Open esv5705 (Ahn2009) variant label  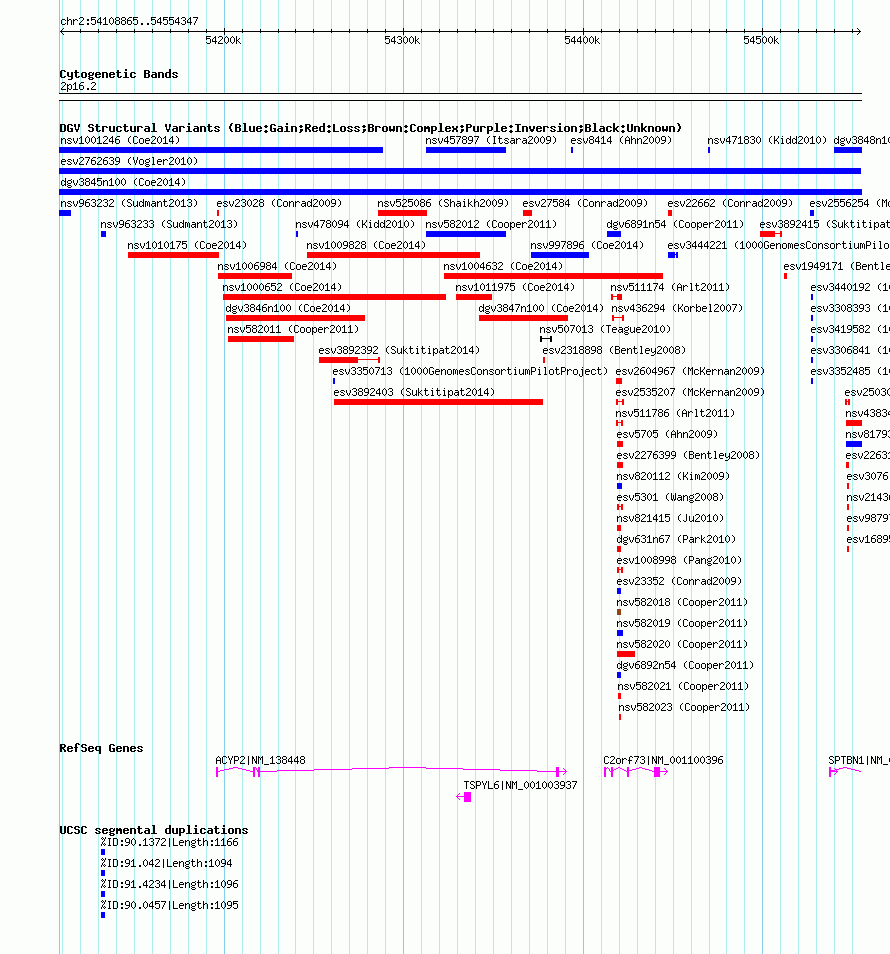click(x=667, y=434)
